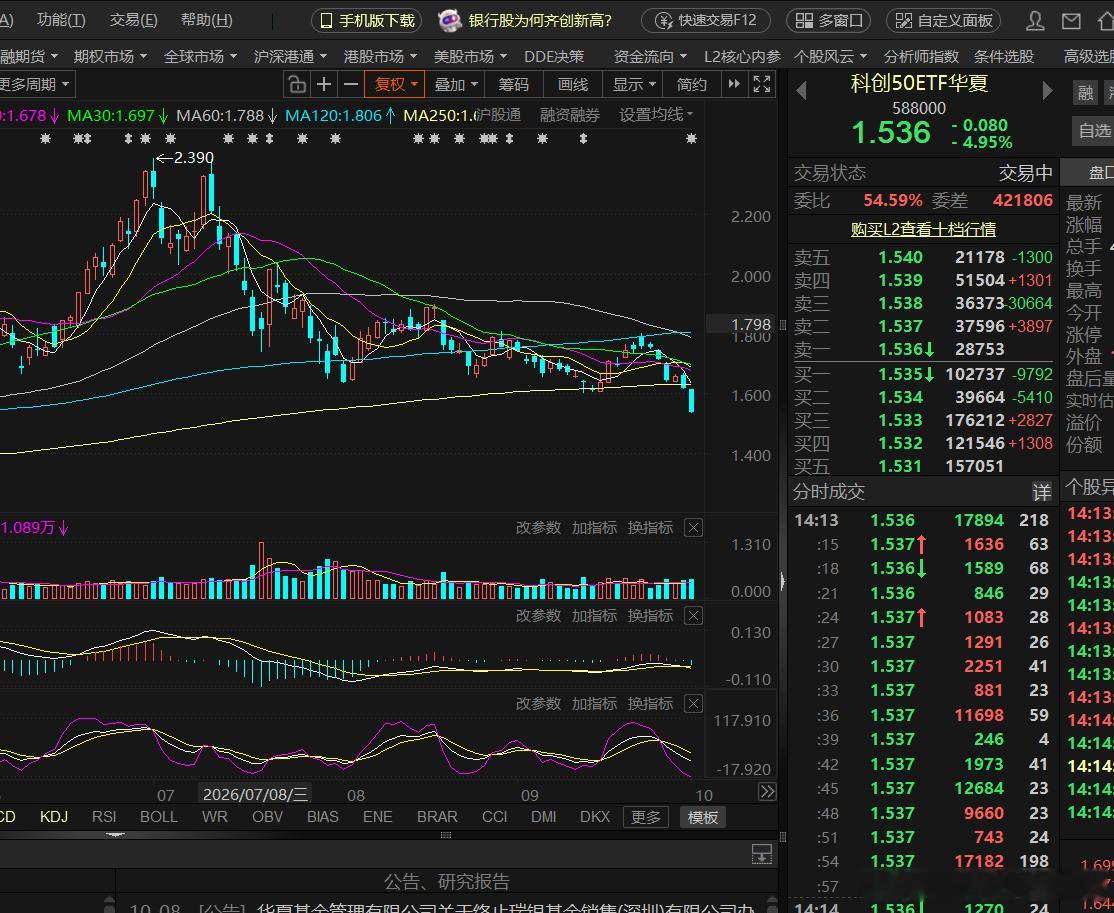This screenshot has width=1114, height=913.
Task: Open the 显示 display dropdown
Action: pos(634,85)
